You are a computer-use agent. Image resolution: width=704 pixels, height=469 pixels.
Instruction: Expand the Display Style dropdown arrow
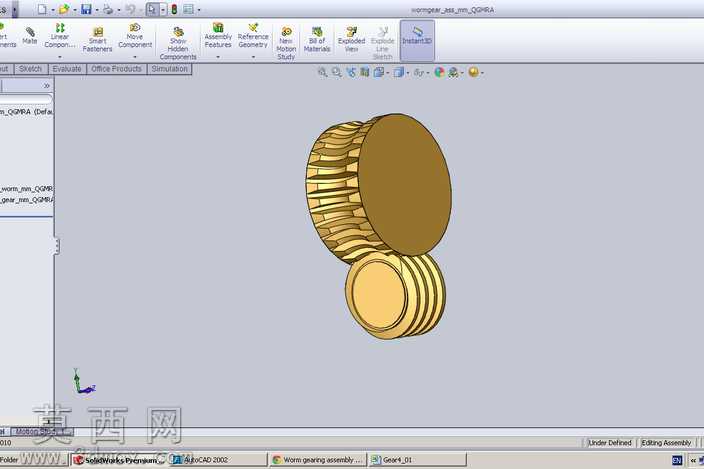pos(407,73)
